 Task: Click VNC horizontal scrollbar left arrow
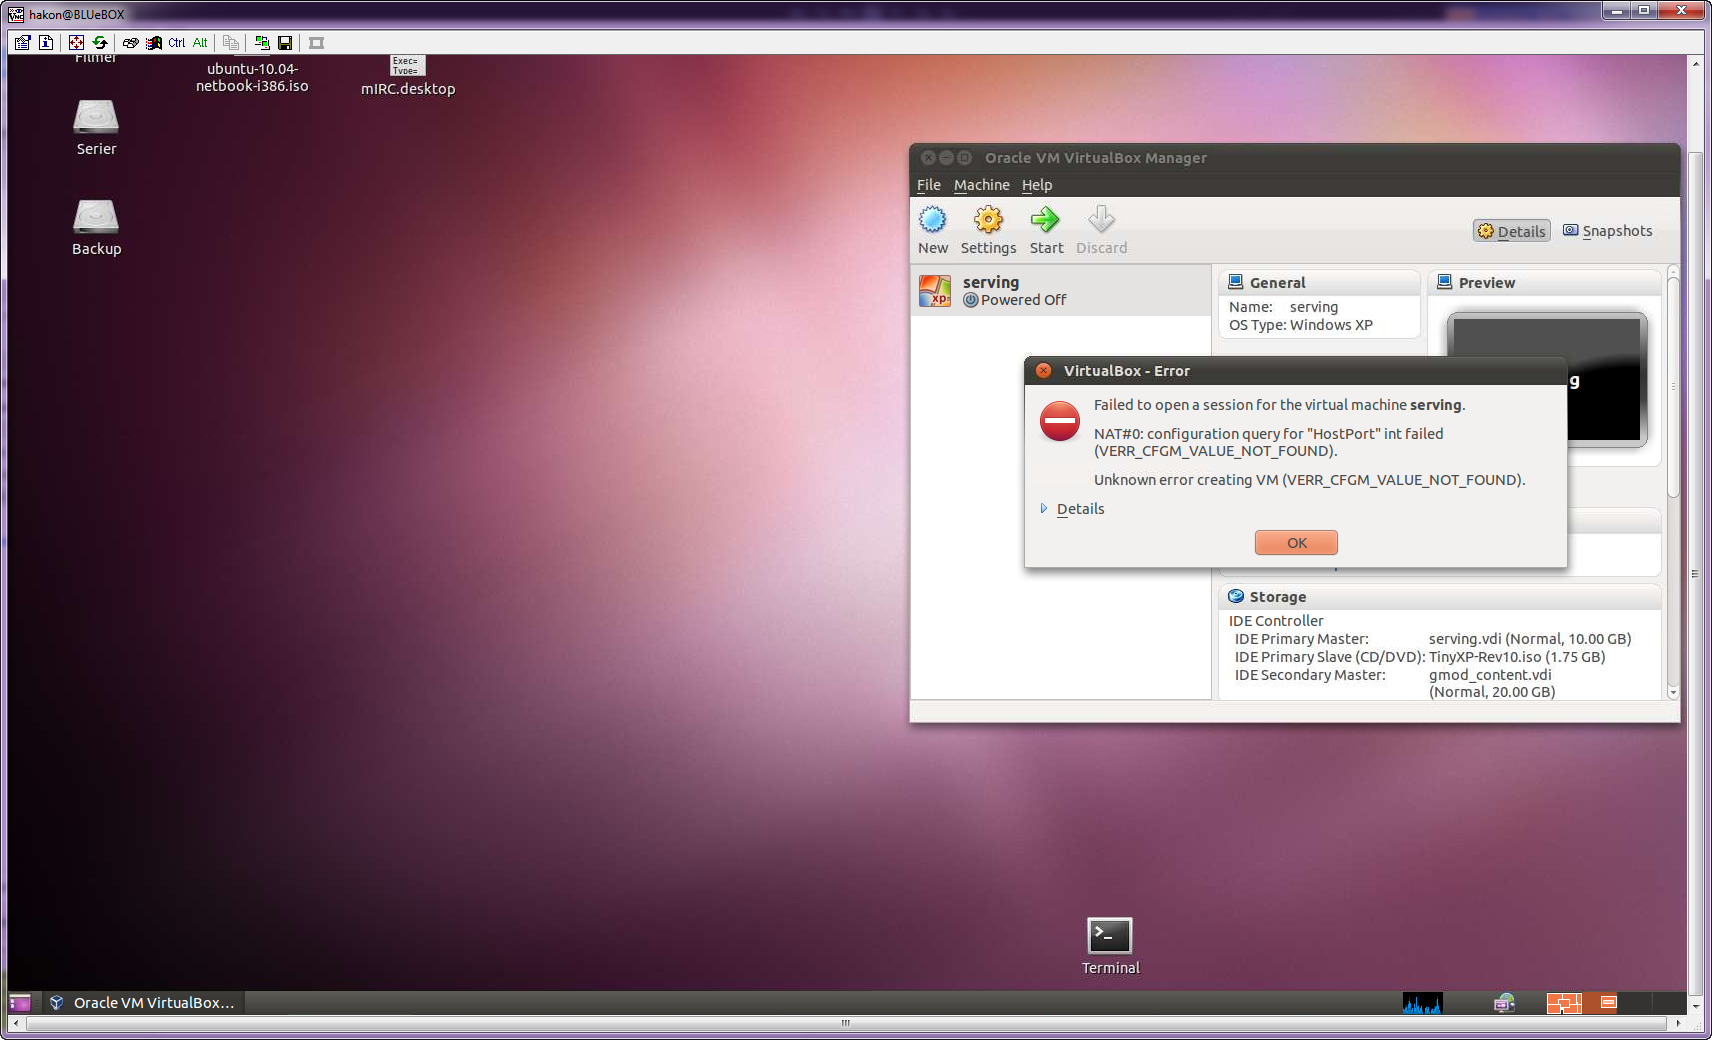(x=16, y=1023)
